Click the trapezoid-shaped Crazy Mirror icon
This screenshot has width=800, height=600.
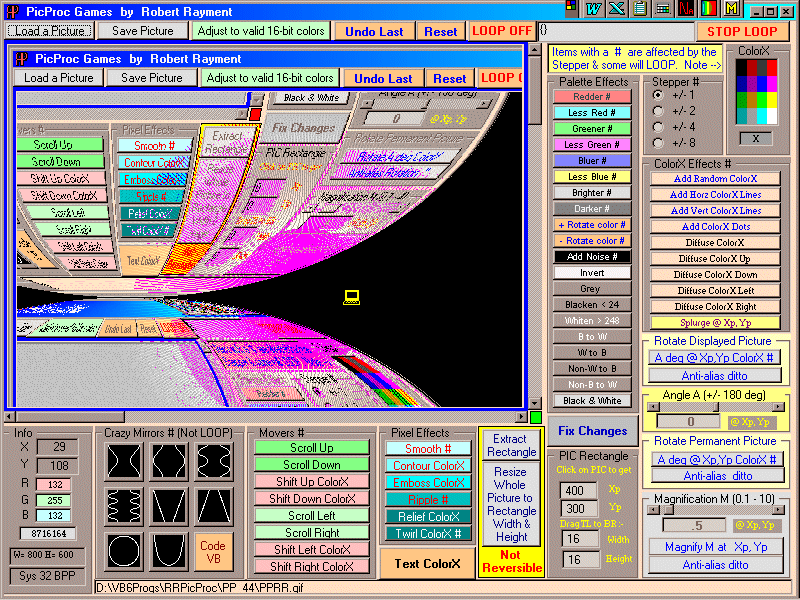point(214,506)
